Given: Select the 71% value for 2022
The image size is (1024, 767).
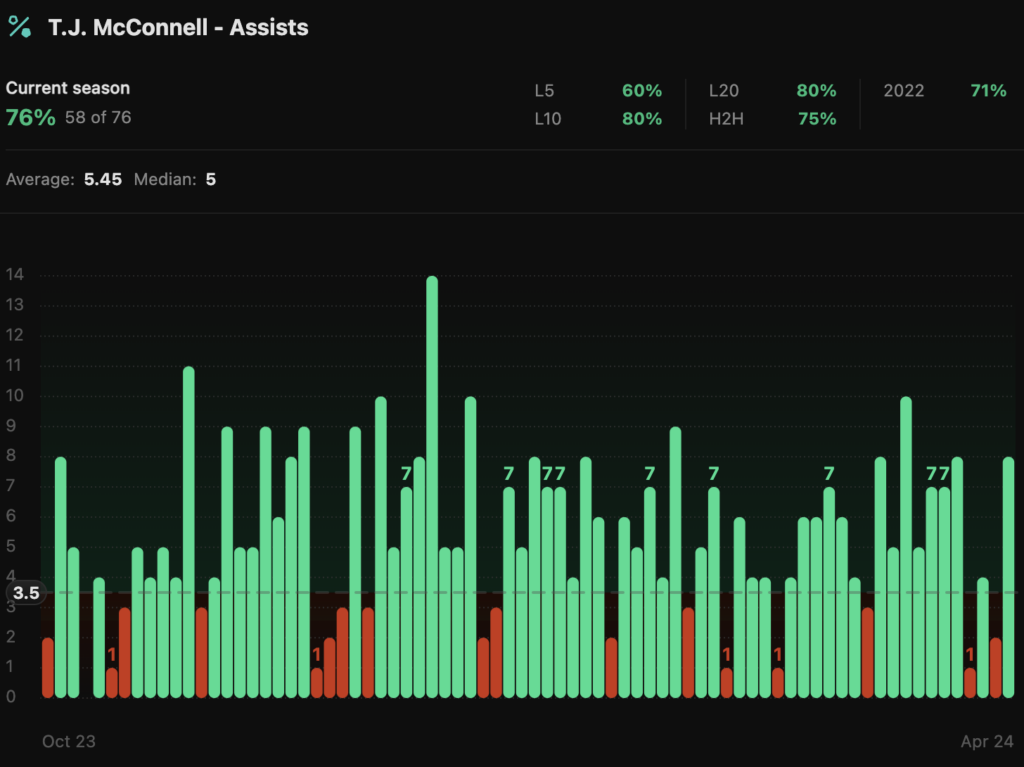Looking at the screenshot, I should [x=989, y=91].
